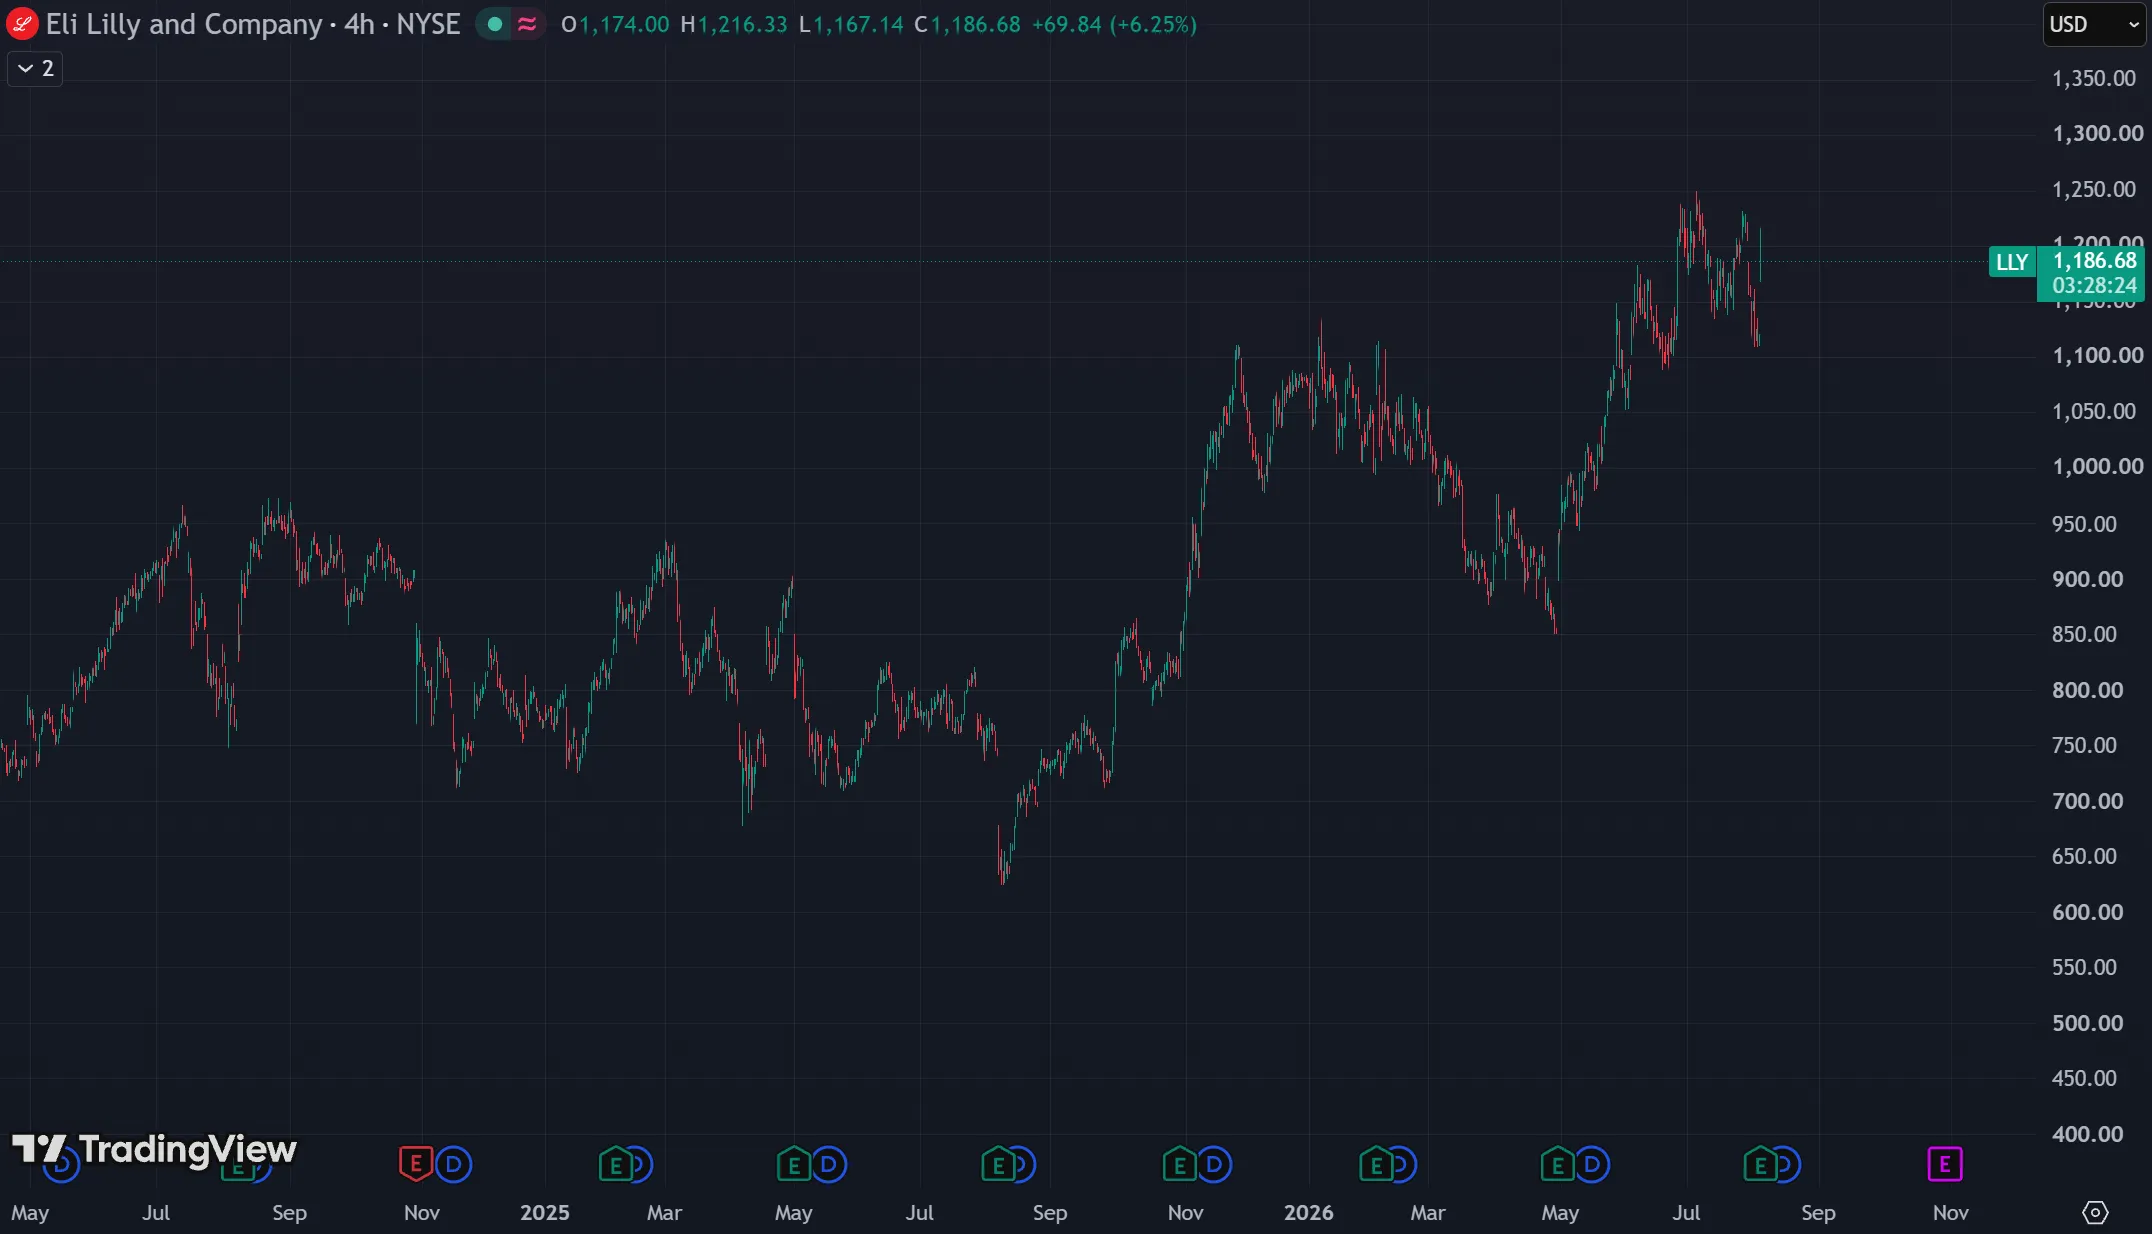The height and width of the screenshot is (1234, 2152).
Task: Click the 1,300.00 price scale label
Action: coord(2098,133)
